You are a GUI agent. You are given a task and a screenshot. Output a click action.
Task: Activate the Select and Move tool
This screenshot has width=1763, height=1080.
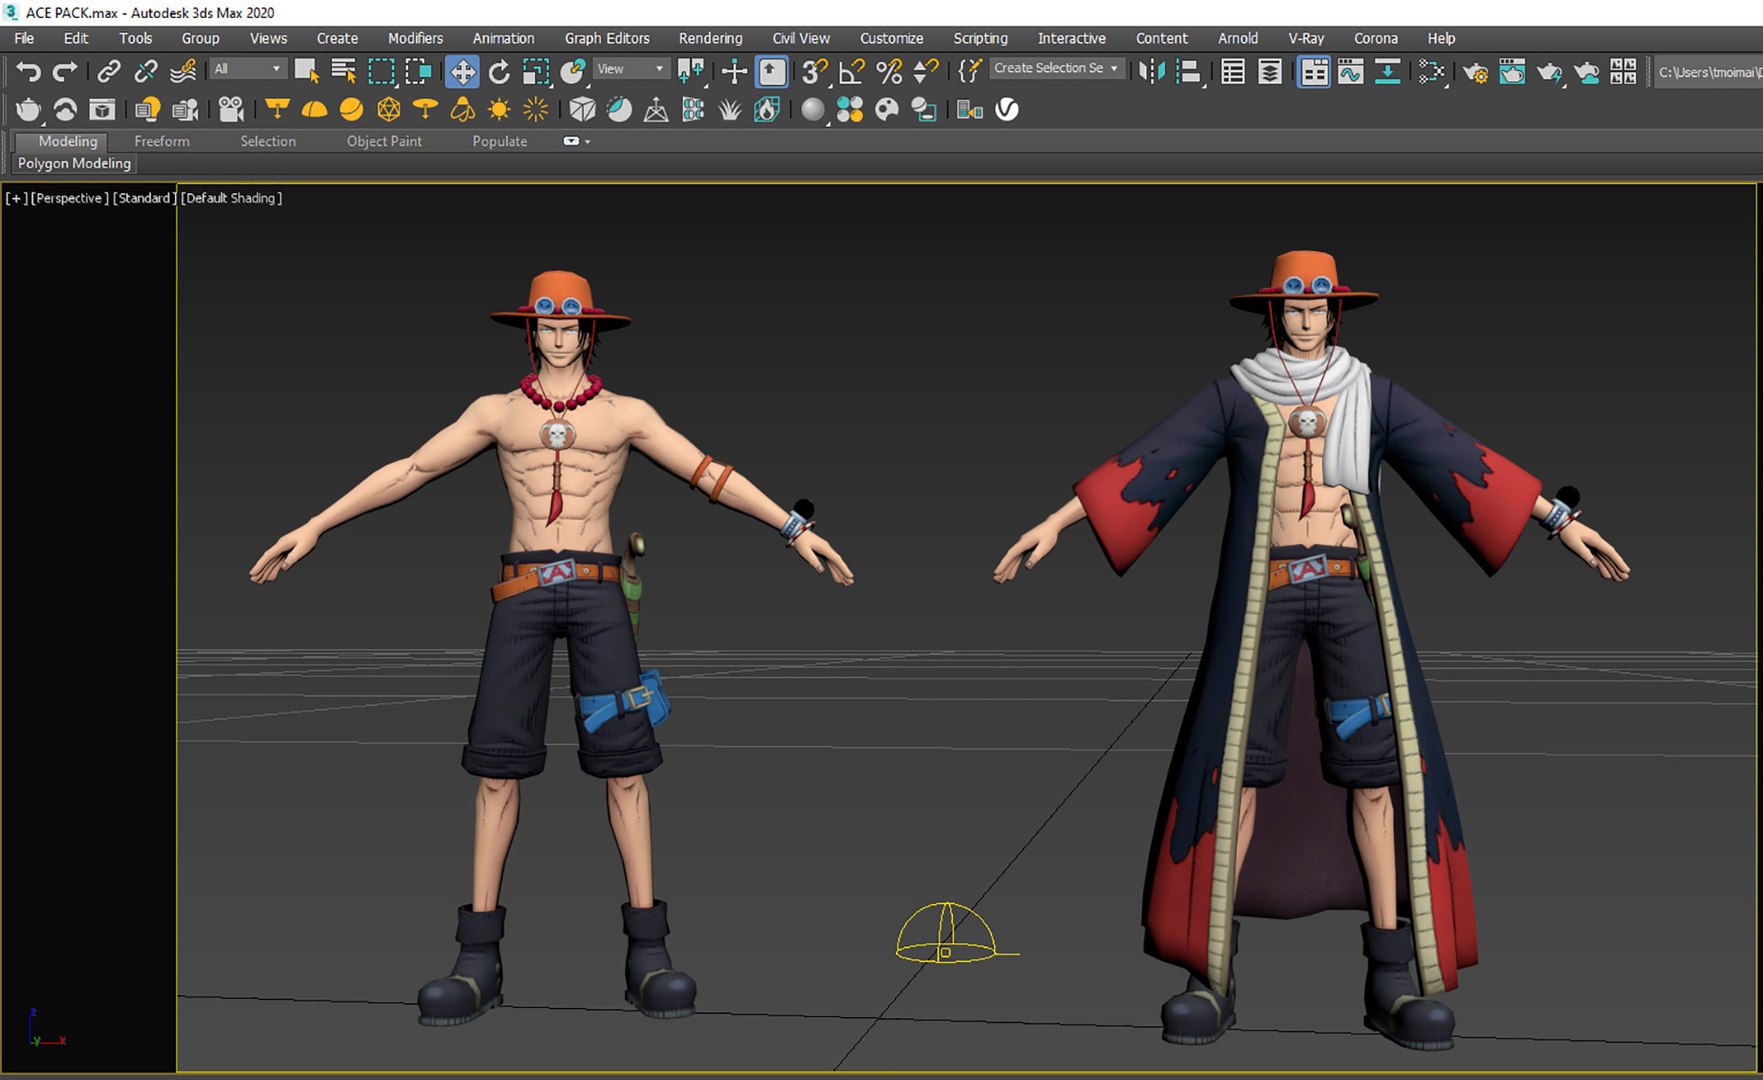462,71
